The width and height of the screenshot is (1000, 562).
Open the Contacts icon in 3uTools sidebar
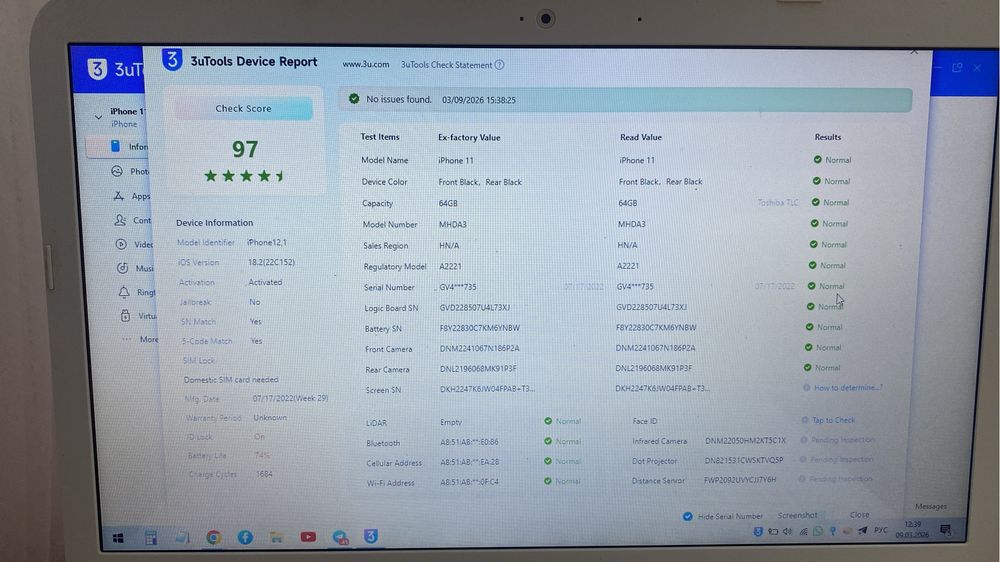click(120, 220)
